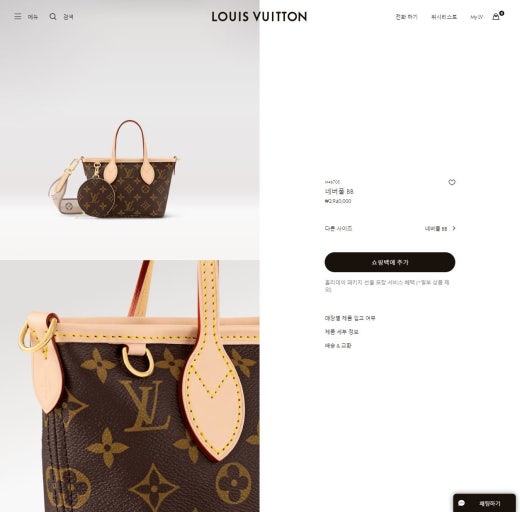Expand 제품 세부 정보 section
Viewport: 520px width, 512px height.
click(342, 332)
